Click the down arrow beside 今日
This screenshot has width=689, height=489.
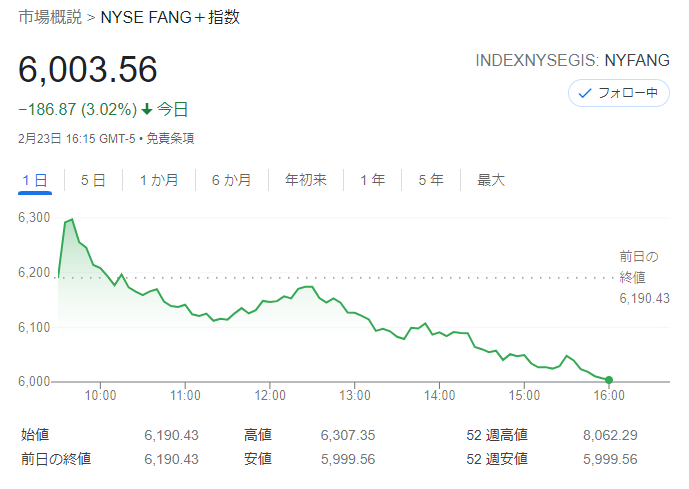pyautogui.click(x=147, y=109)
